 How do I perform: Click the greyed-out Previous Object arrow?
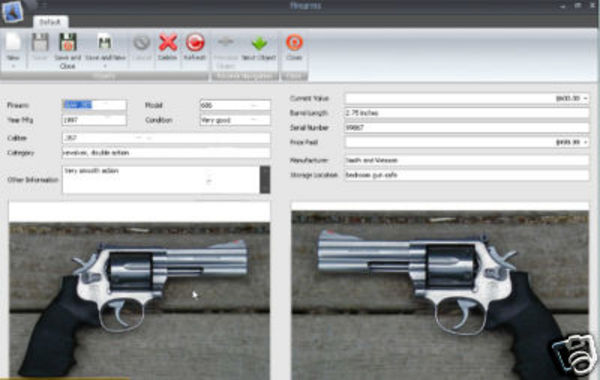pos(226,42)
